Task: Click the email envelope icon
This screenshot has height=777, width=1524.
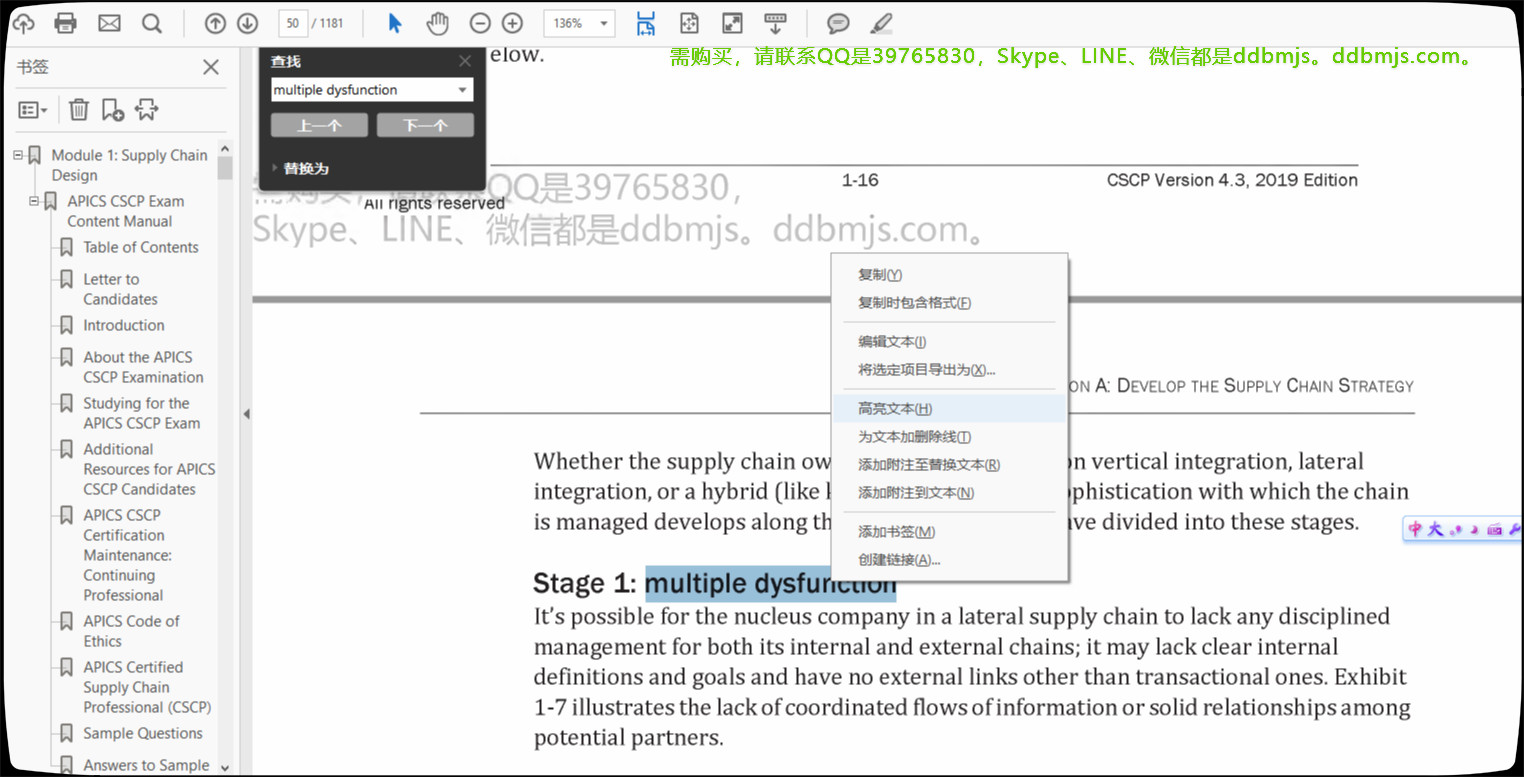Action: pyautogui.click(x=109, y=23)
